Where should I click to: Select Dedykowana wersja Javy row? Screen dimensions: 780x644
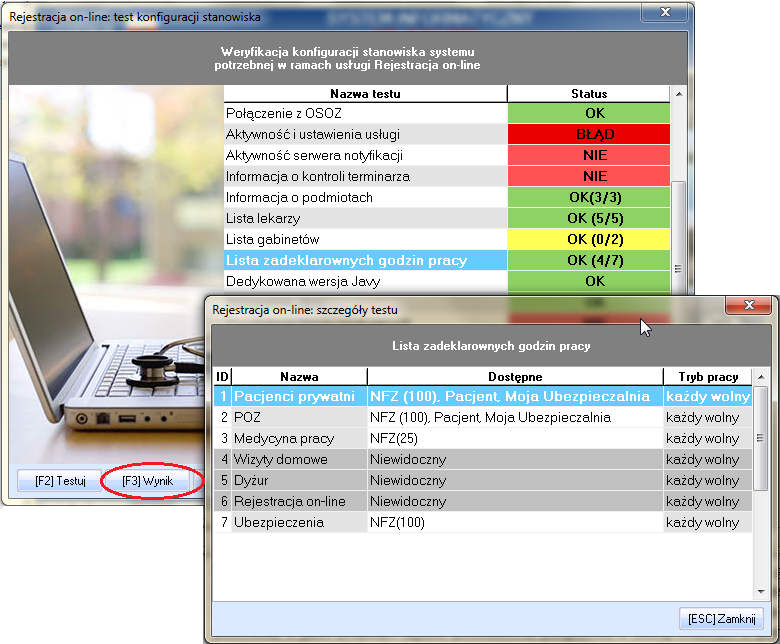tap(447, 281)
